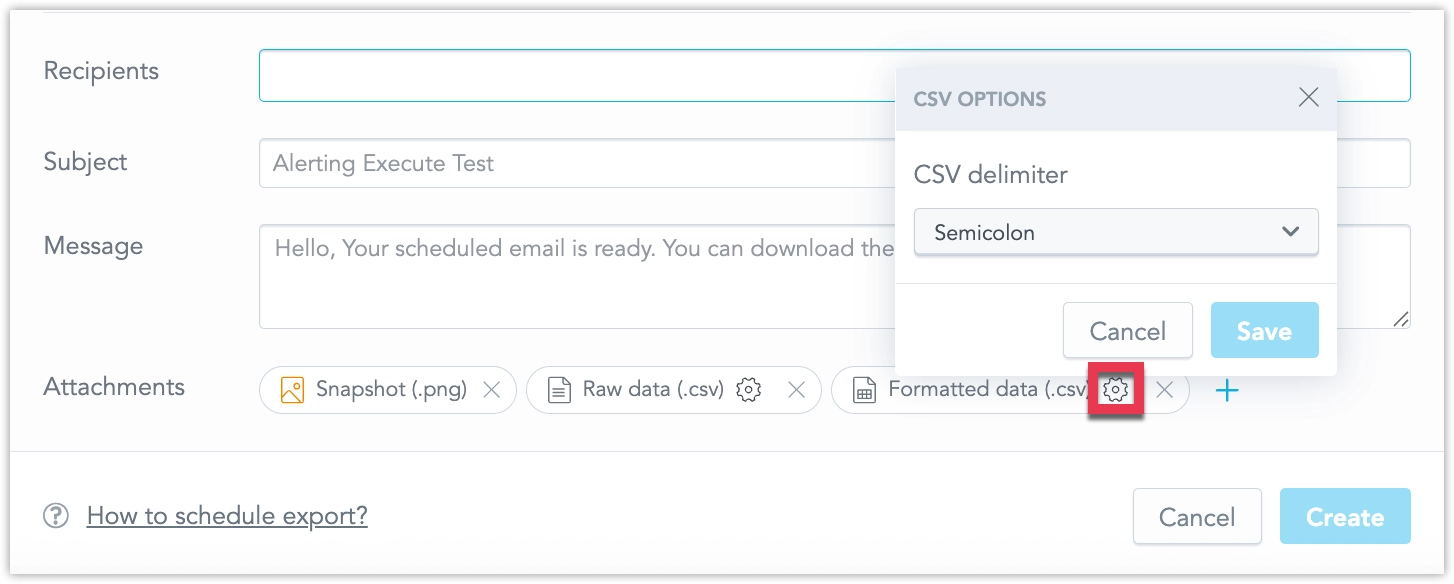Click the Raw data document icon

[x=560, y=390]
